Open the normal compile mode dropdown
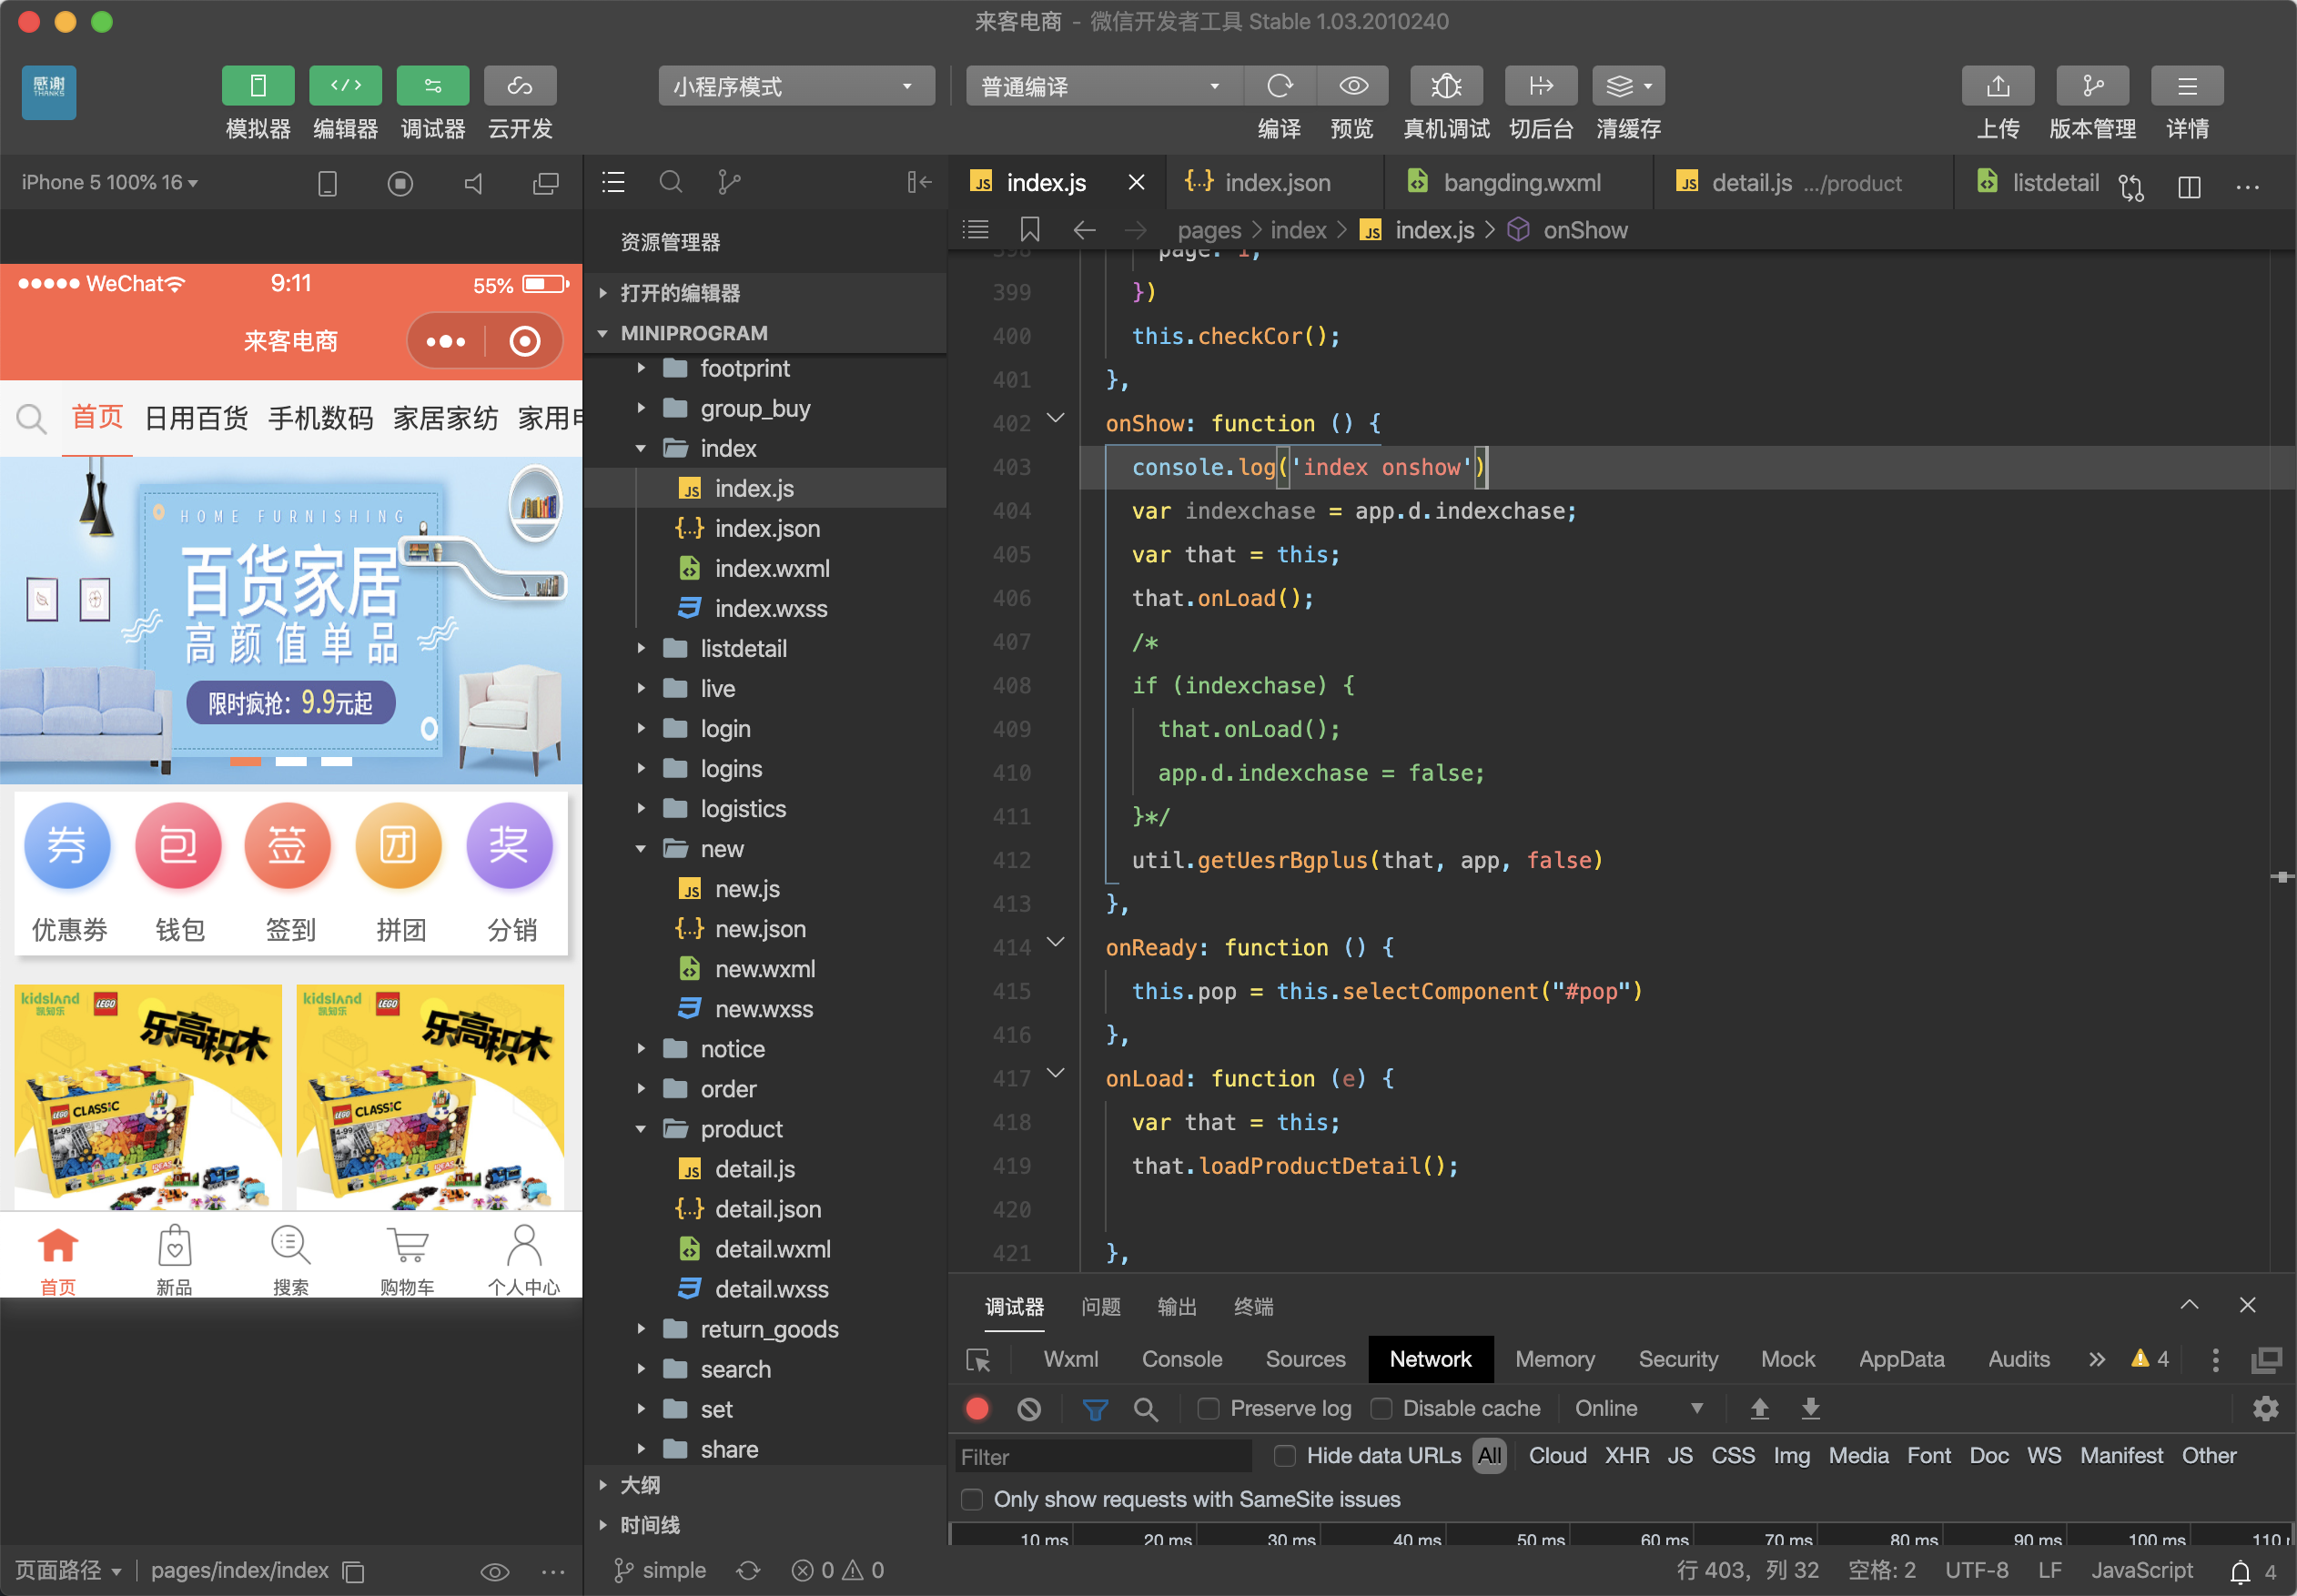The width and height of the screenshot is (2297, 1596). [x=1104, y=86]
